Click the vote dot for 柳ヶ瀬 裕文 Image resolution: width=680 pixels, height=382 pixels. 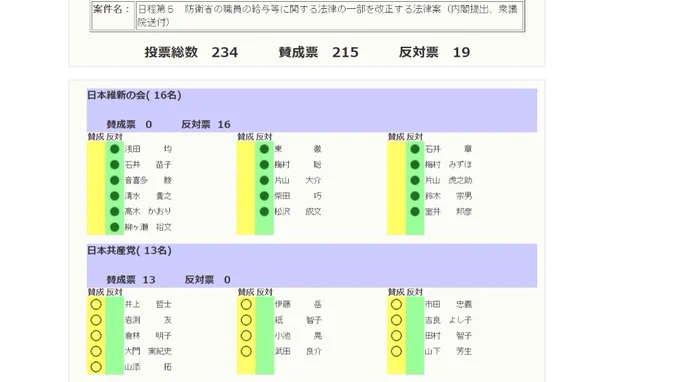click(x=114, y=227)
